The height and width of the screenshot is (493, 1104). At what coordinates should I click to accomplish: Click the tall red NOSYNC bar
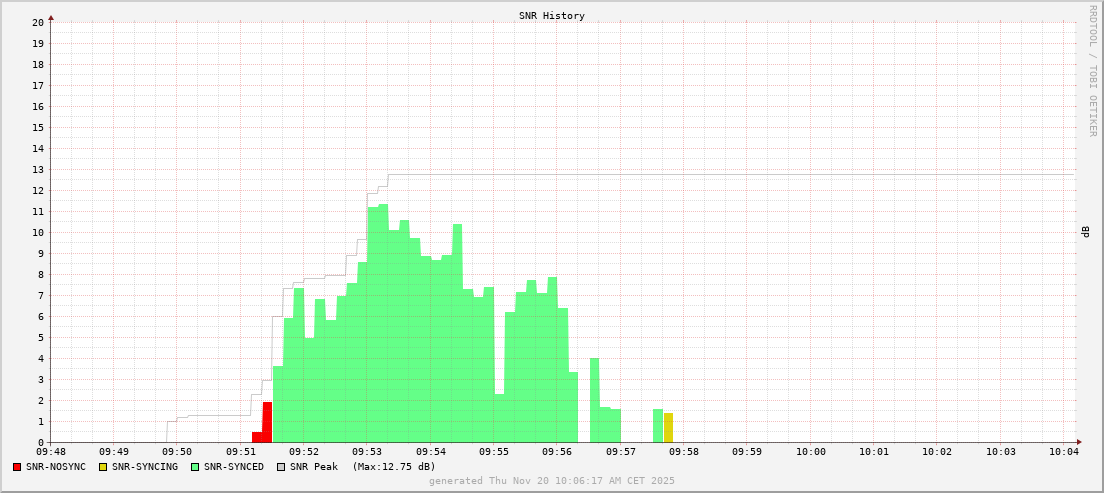click(267, 422)
